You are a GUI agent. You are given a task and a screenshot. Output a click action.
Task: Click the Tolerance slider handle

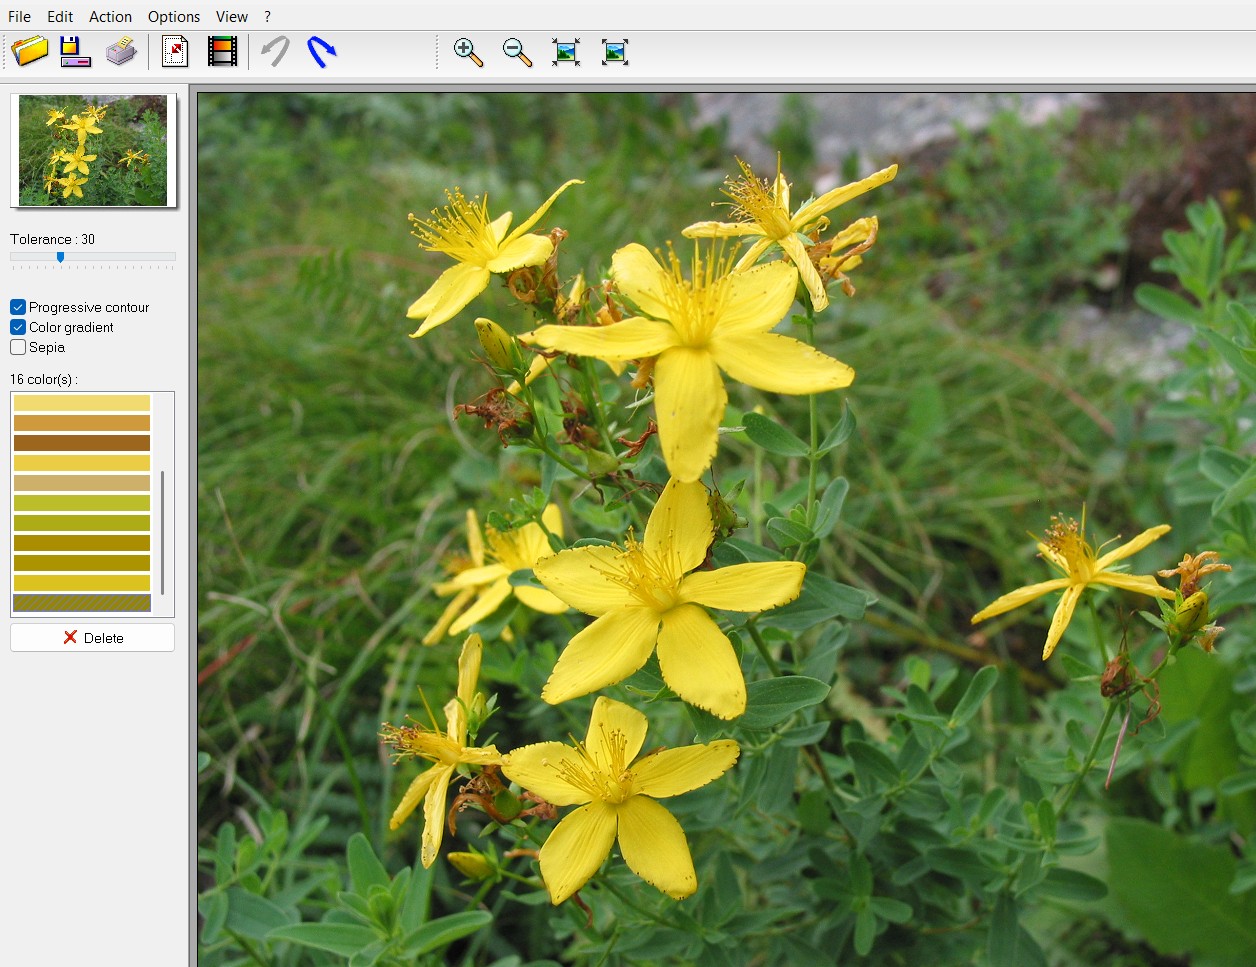coord(60,257)
